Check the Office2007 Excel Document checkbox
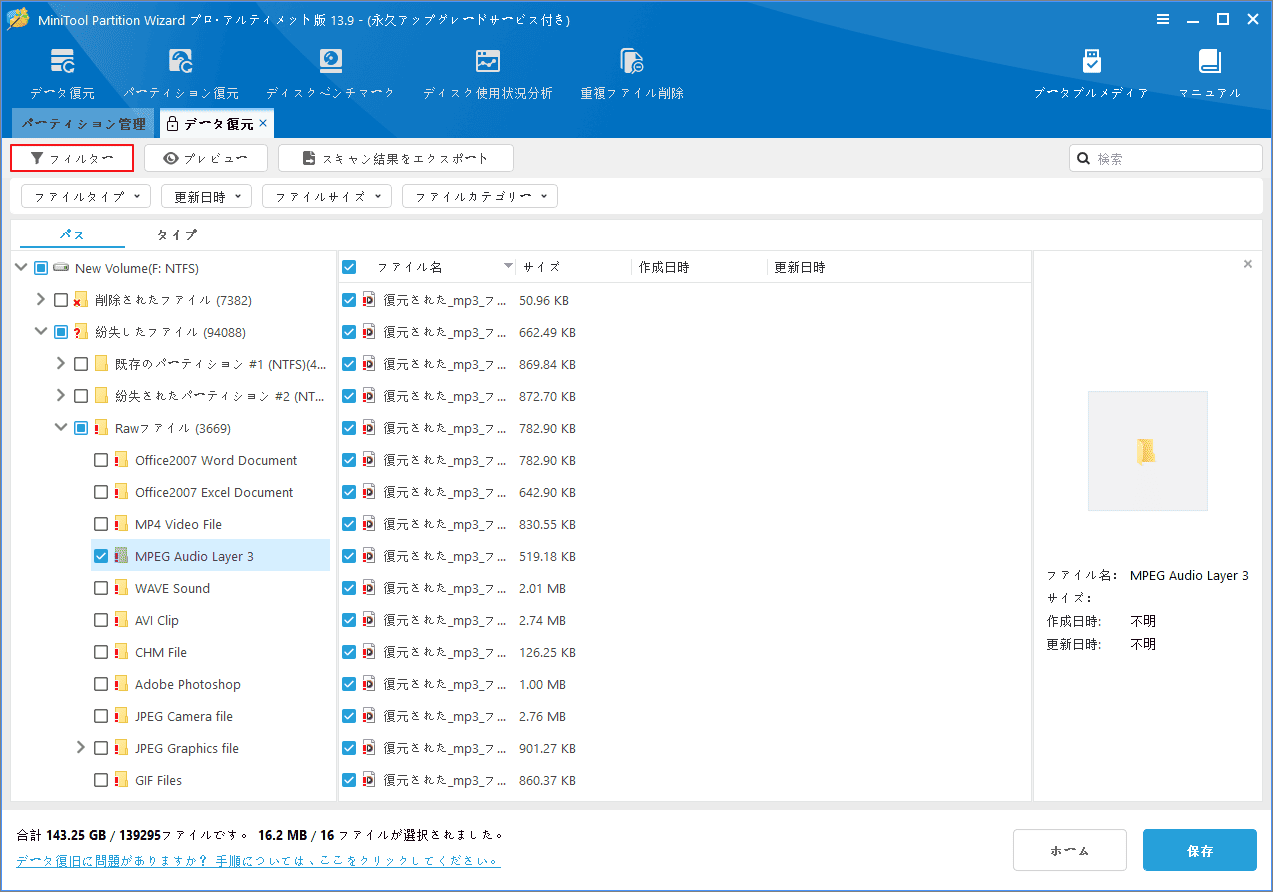The height and width of the screenshot is (892, 1273). point(101,492)
